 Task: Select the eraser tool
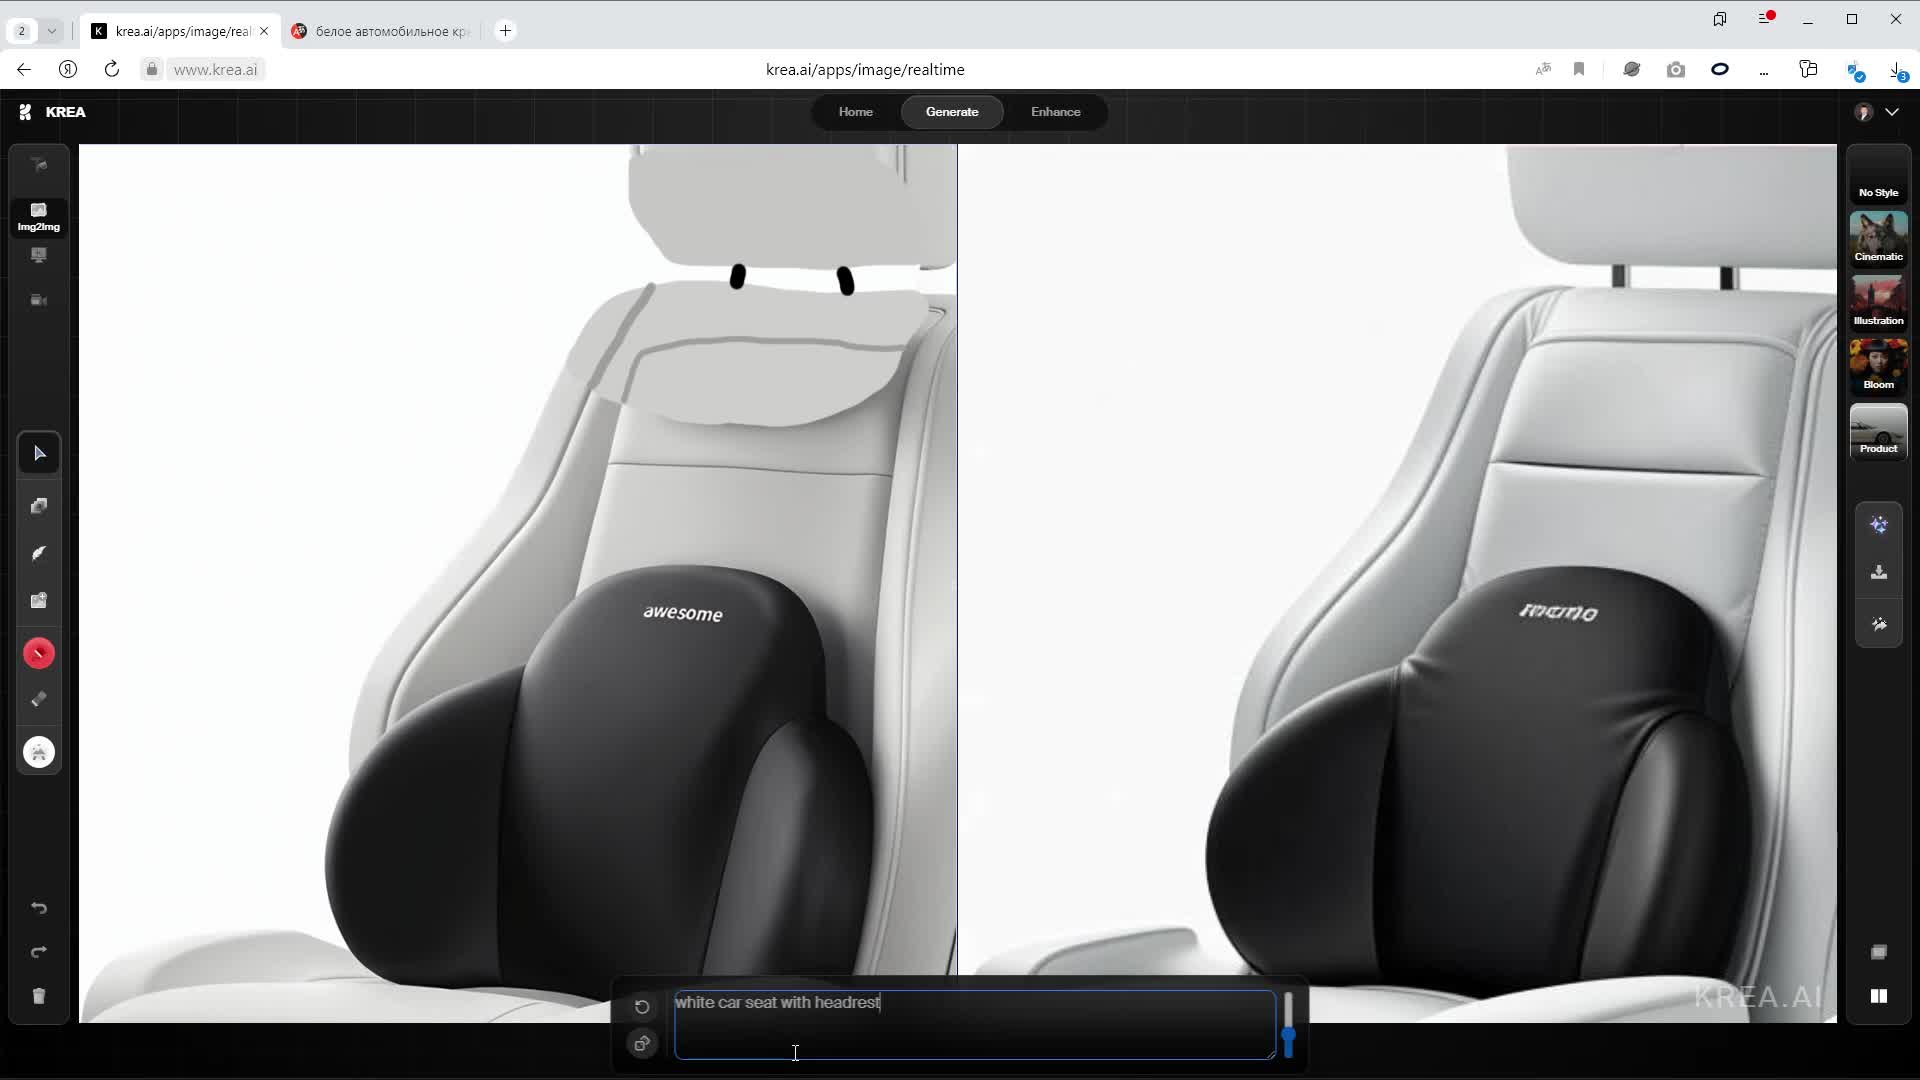click(39, 699)
